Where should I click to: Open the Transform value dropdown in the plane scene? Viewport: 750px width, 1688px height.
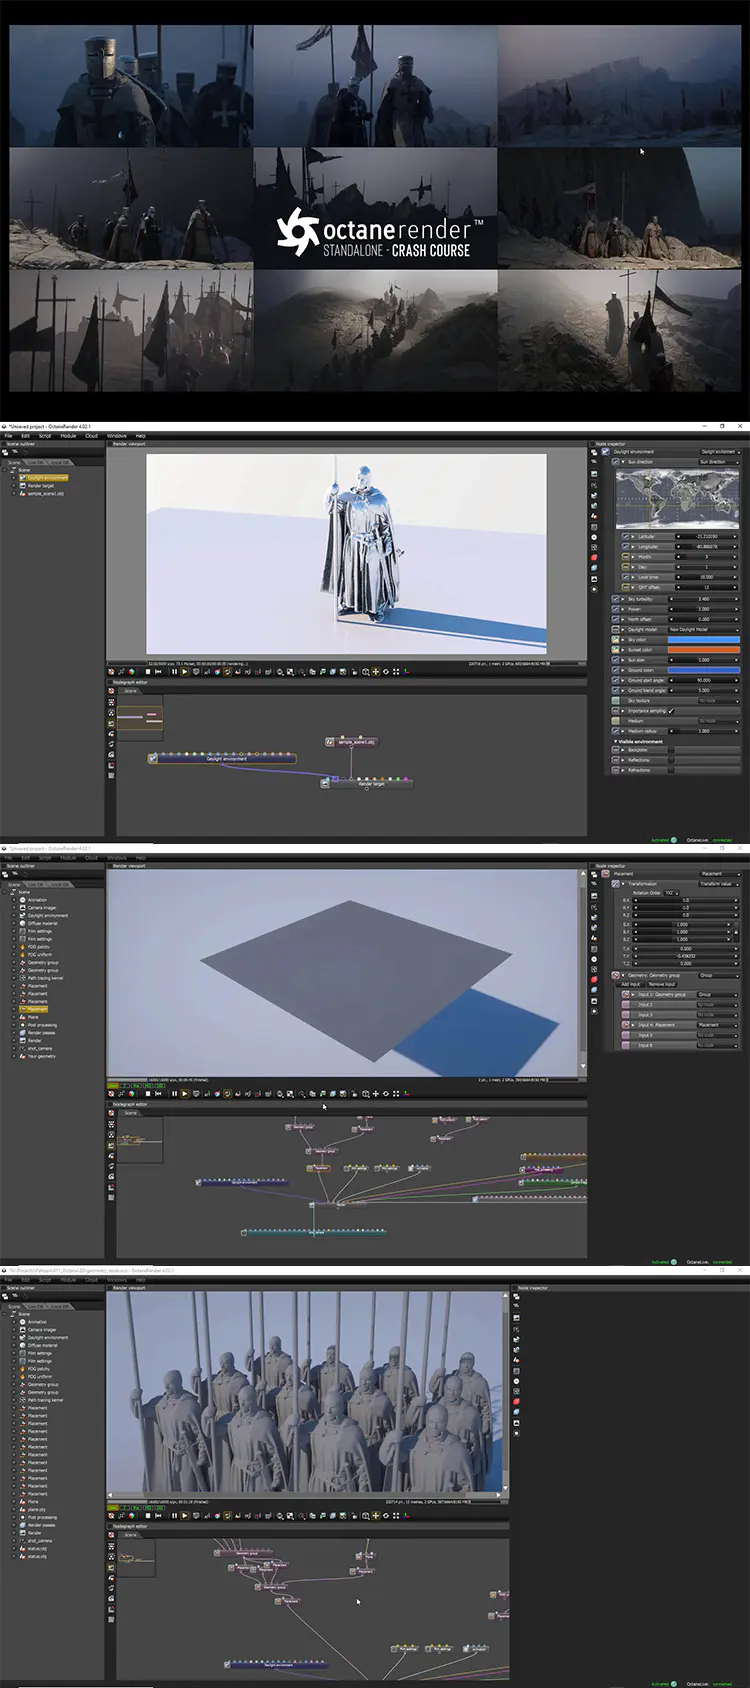[719, 884]
